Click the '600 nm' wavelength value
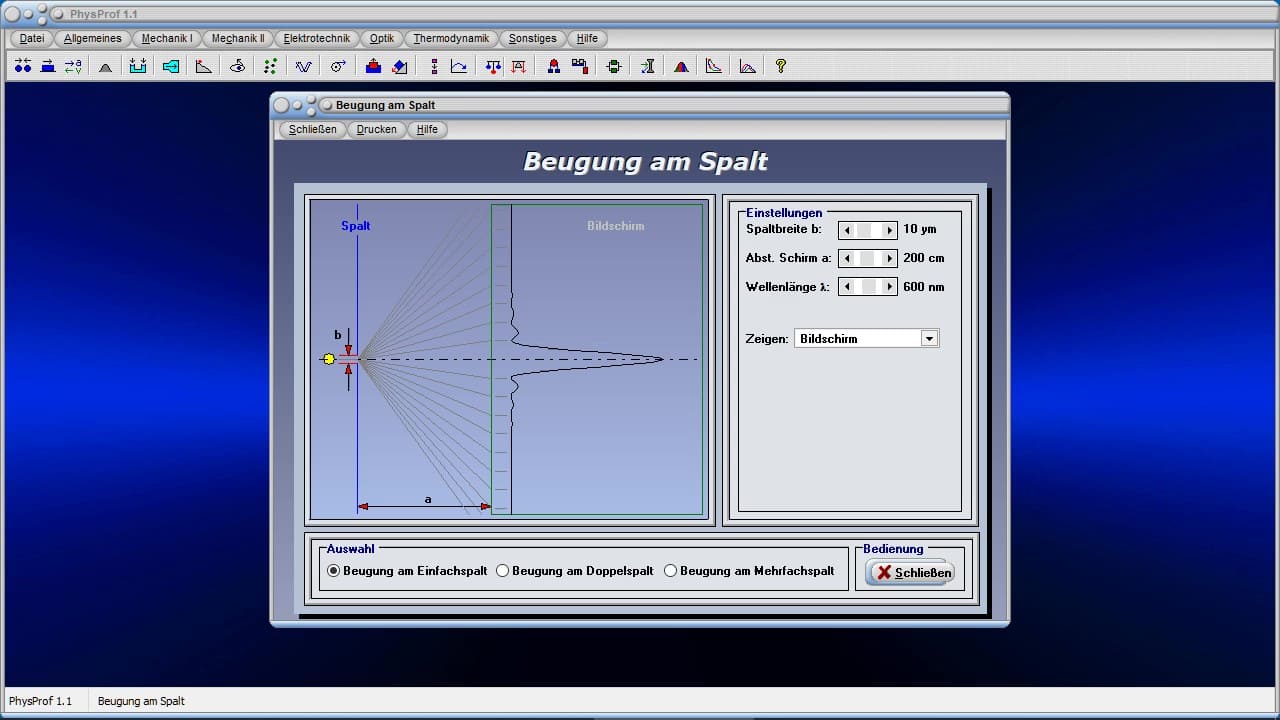1280x720 pixels. point(924,287)
